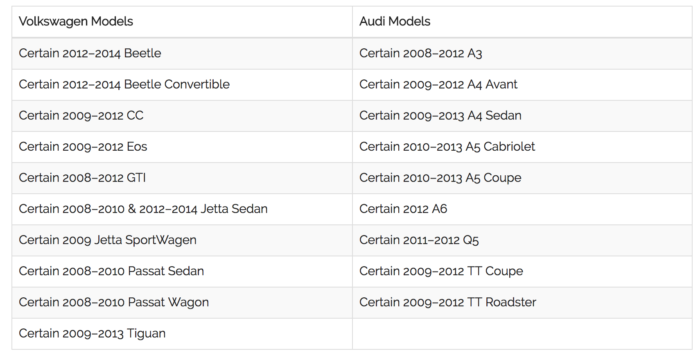Select the 2009 Jetta SportWagen cell

[182, 240]
